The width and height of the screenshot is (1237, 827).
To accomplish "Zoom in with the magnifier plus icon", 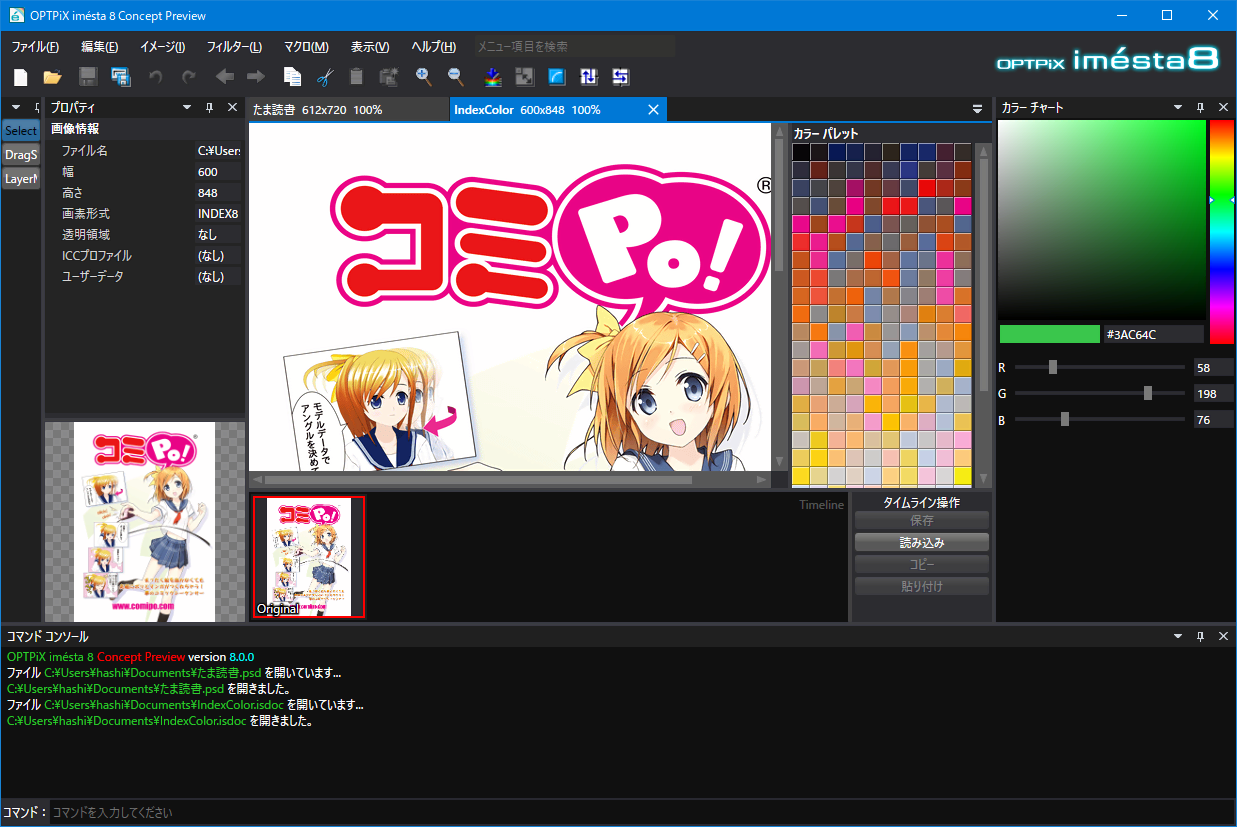I will (424, 77).
